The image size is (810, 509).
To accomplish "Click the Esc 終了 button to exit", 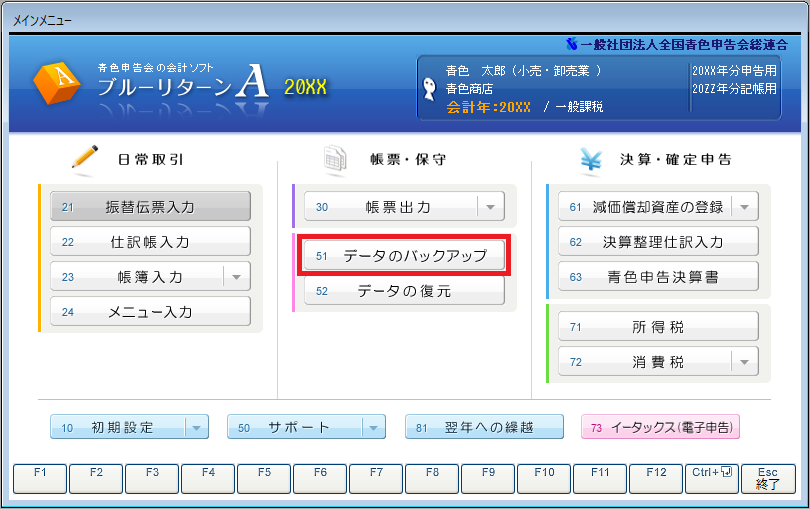I will (x=768, y=479).
